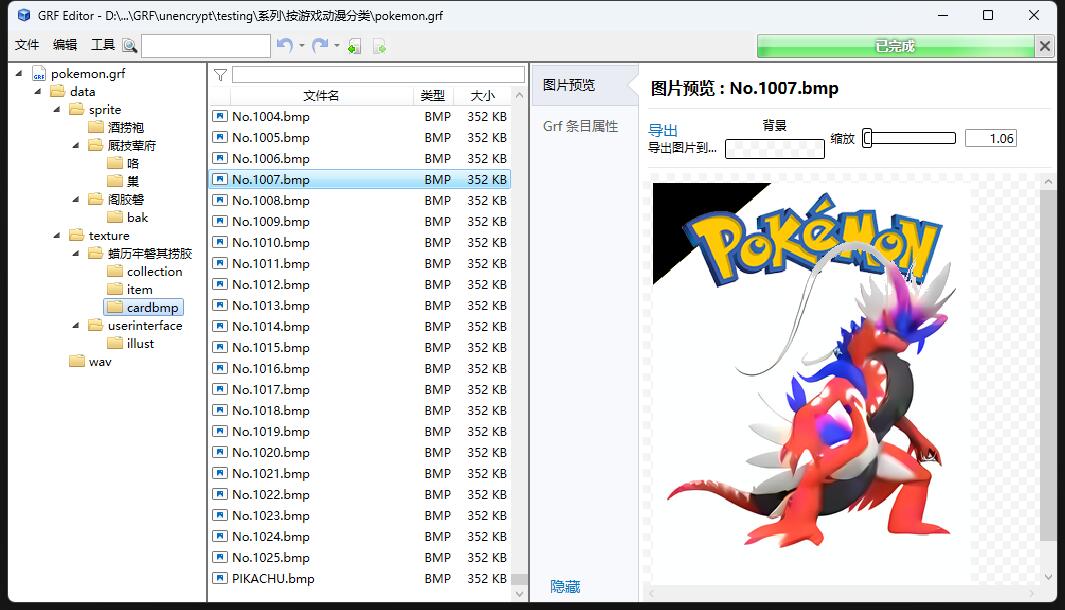Image resolution: width=1065 pixels, height=610 pixels.
Task: Collapse the userinterface folder node
Action: [x=76, y=326]
